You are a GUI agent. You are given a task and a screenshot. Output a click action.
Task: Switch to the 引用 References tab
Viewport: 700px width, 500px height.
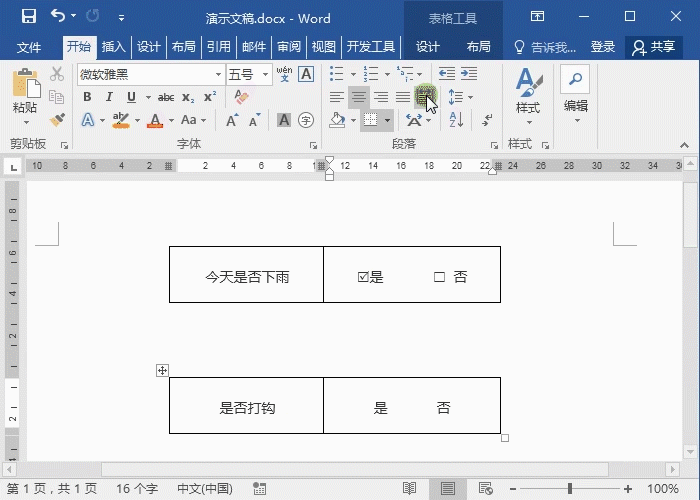219,47
